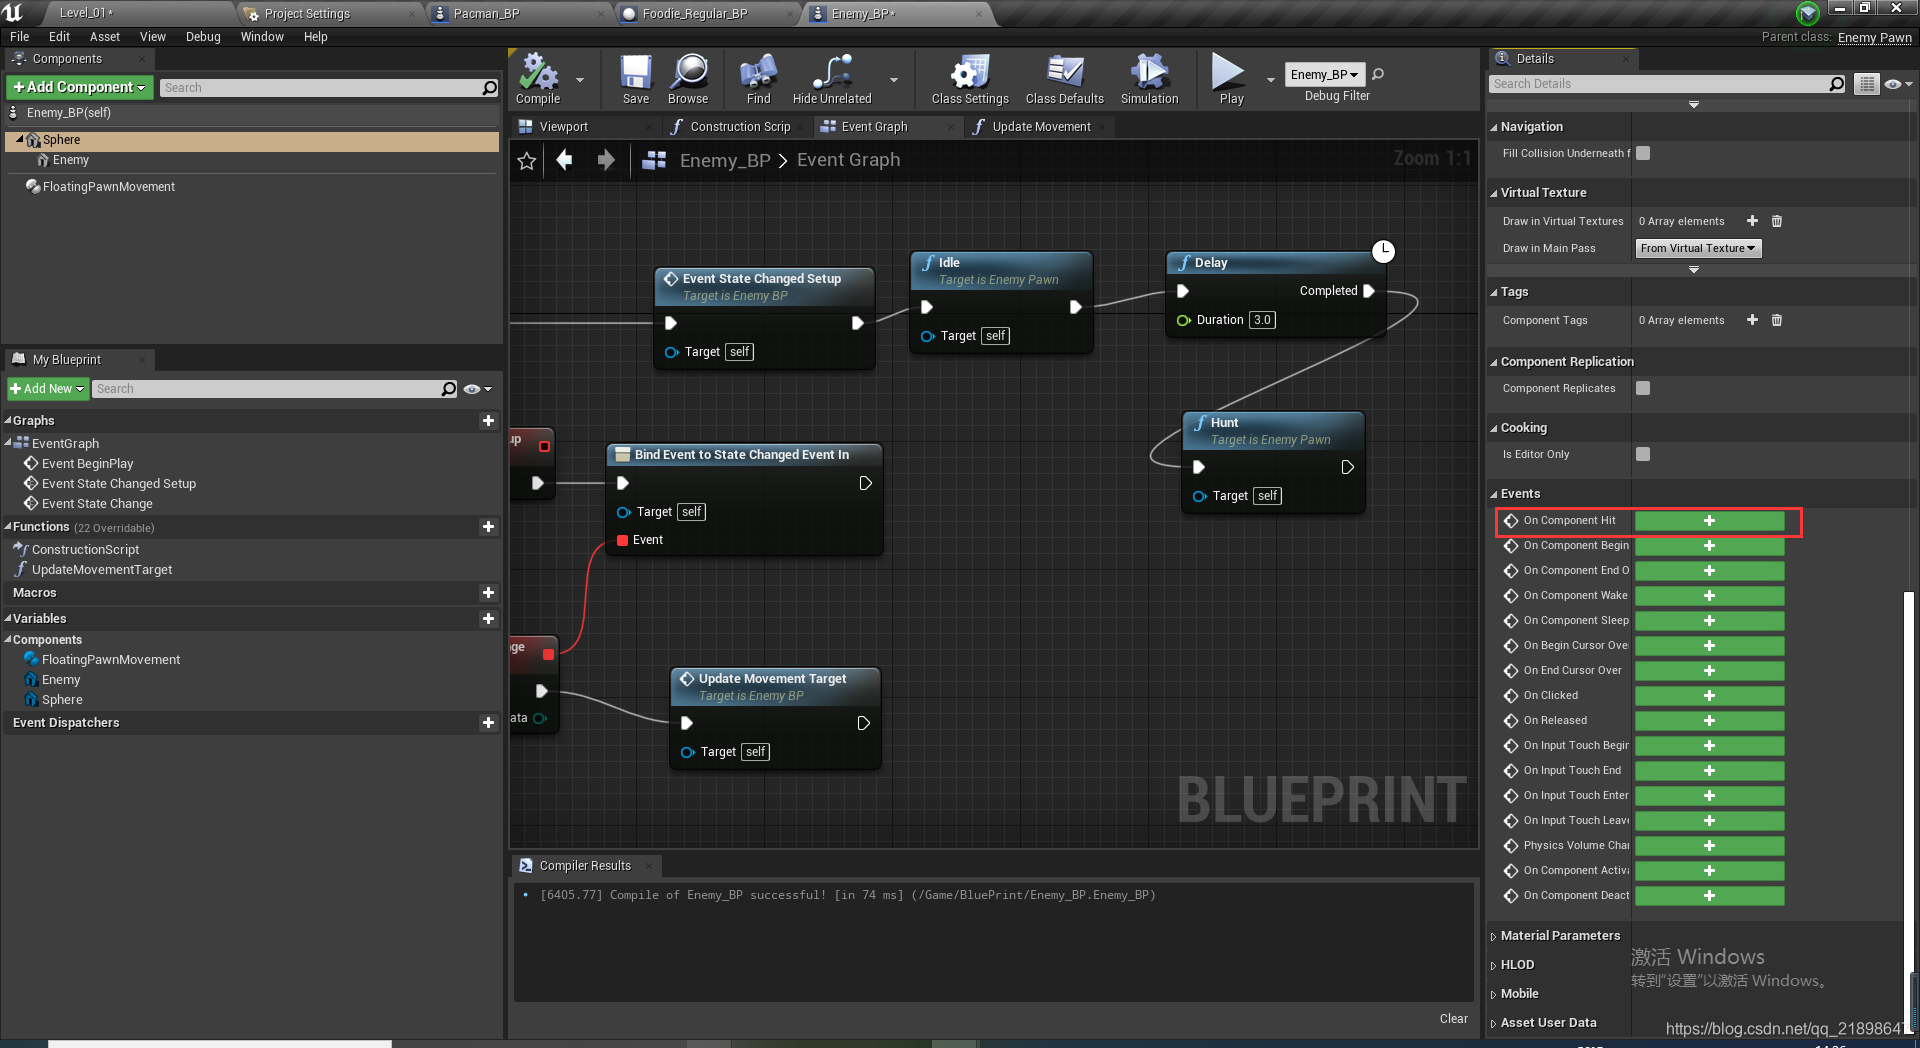Collapse the Virtual Texture section
The width and height of the screenshot is (1920, 1048).
coord(1494,193)
